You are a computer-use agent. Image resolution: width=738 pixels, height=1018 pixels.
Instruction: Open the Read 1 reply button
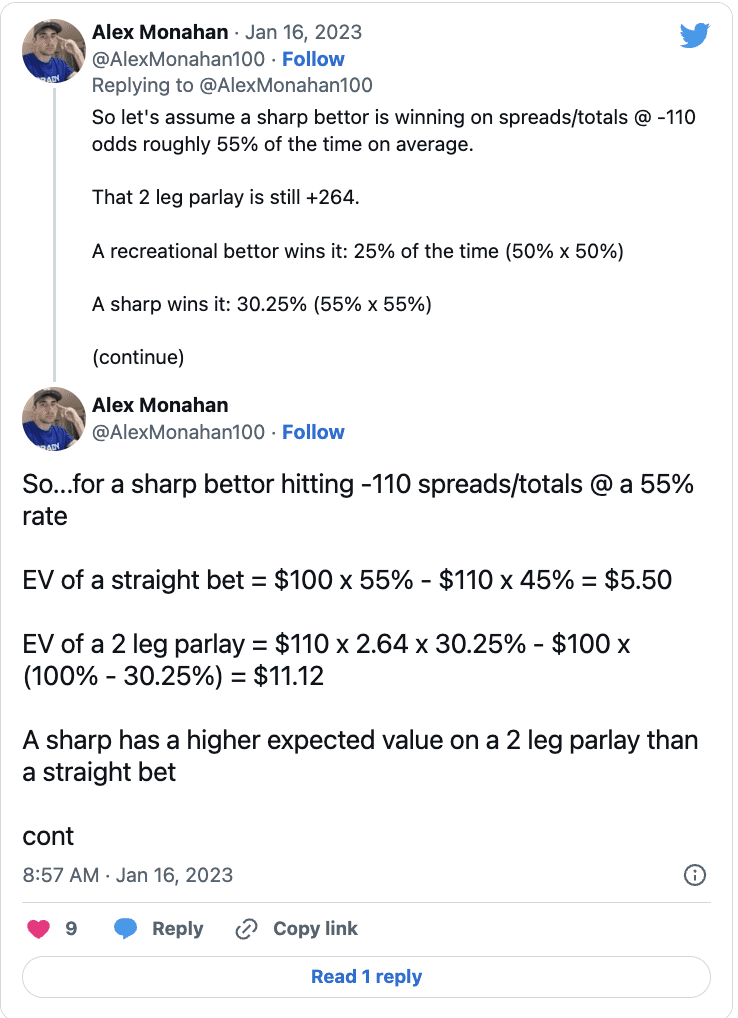point(366,976)
